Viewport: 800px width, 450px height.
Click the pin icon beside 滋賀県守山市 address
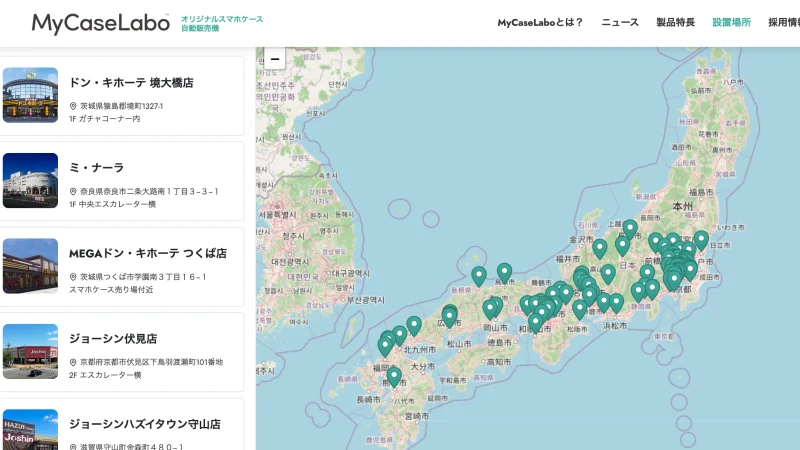coord(73,446)
